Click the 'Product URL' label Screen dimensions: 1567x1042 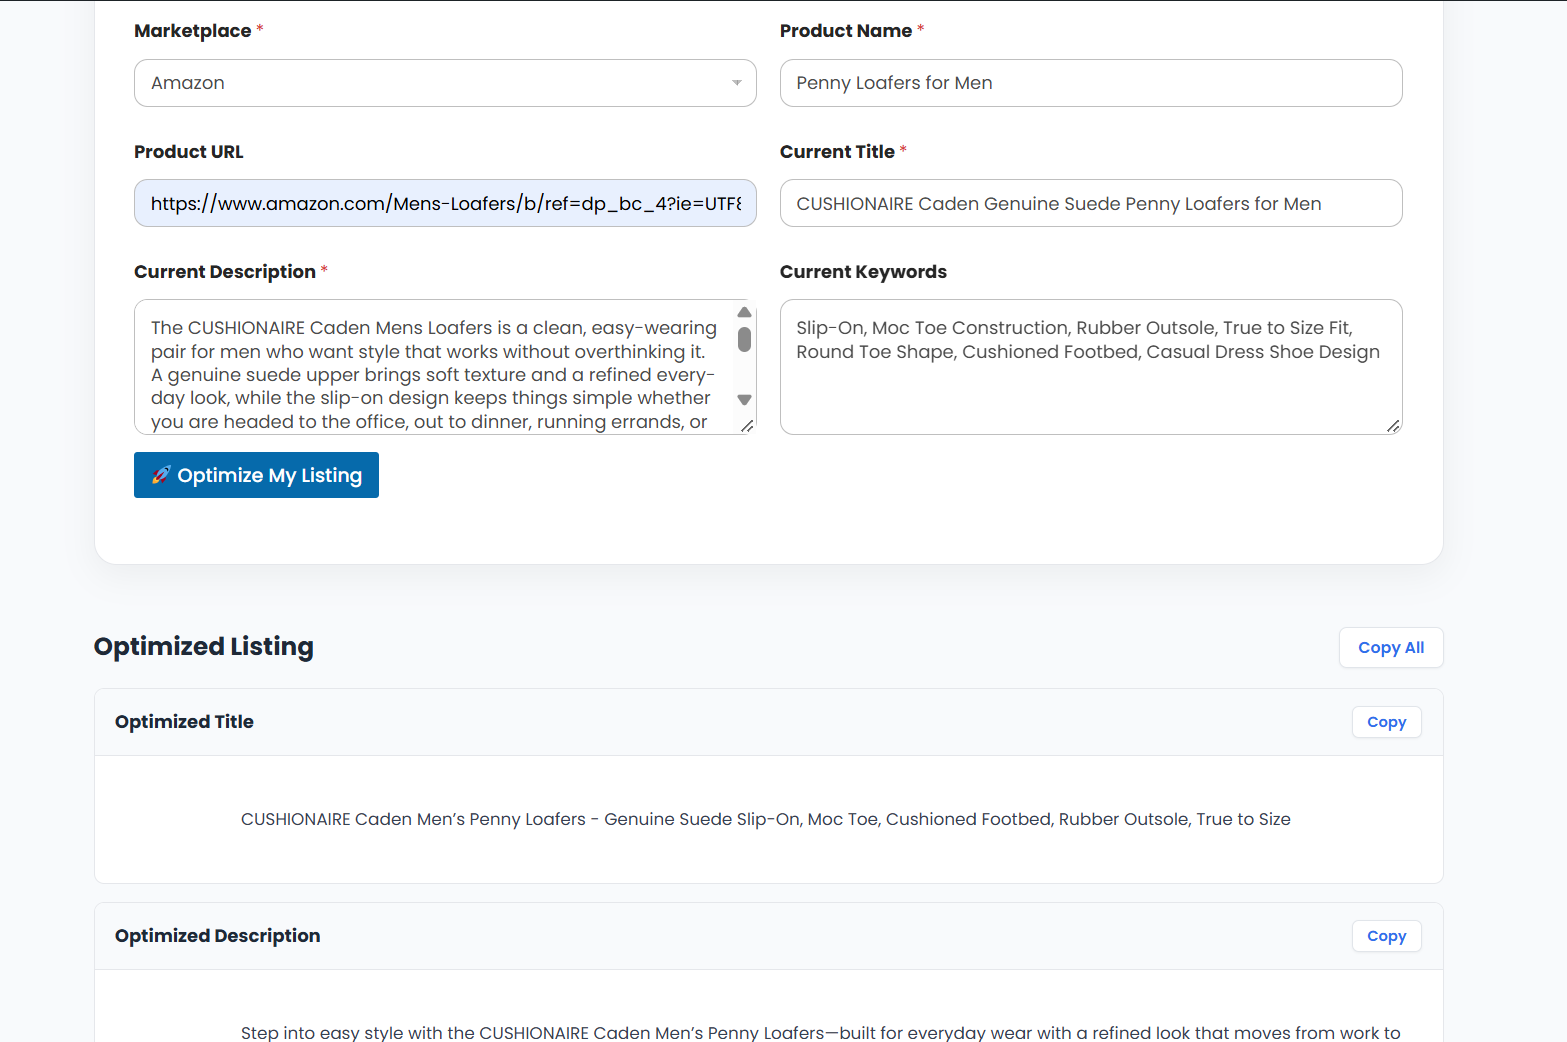[x=189, y=152]
